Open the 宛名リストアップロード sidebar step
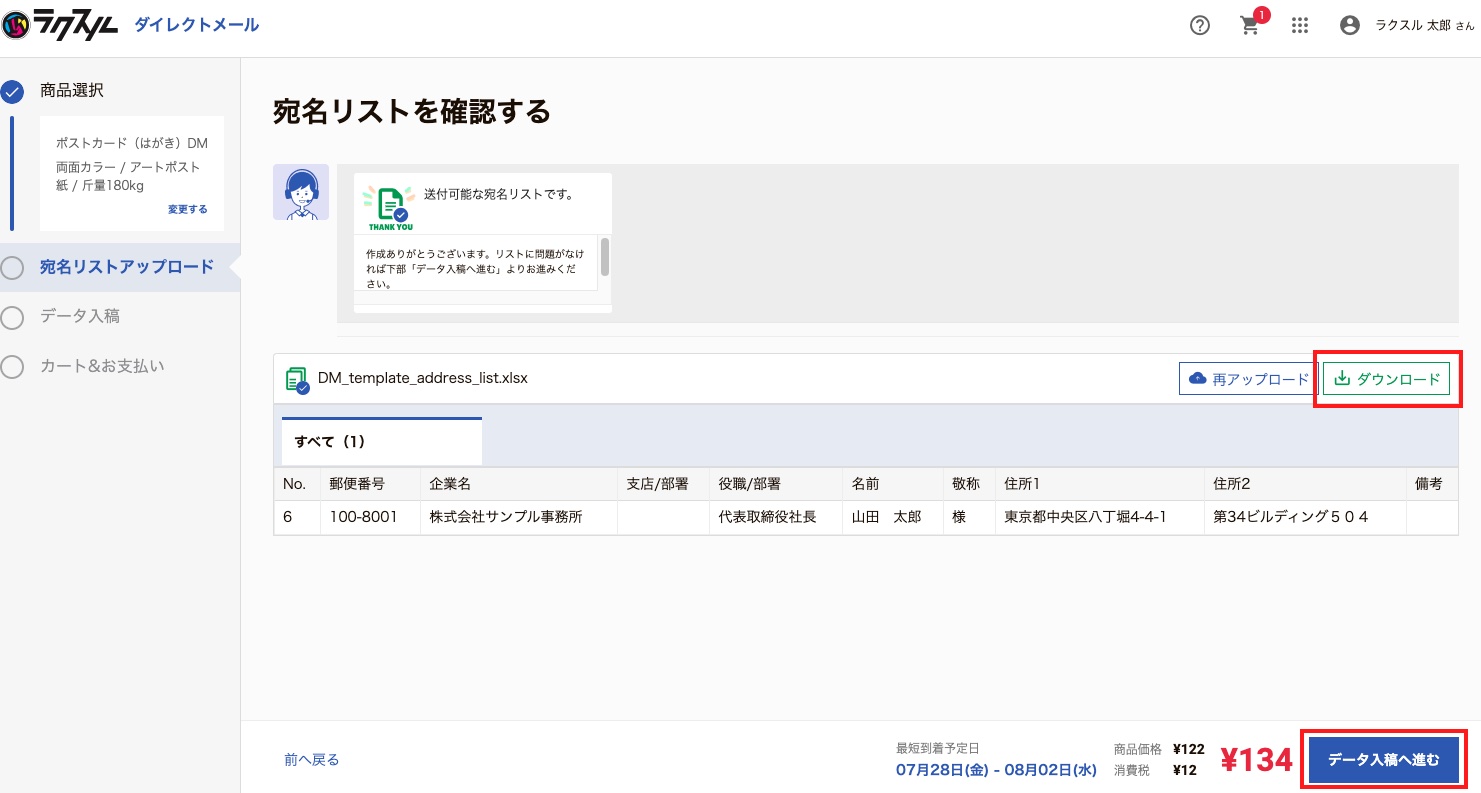Viewport: 1481px width, 793px height. point(120,267)
